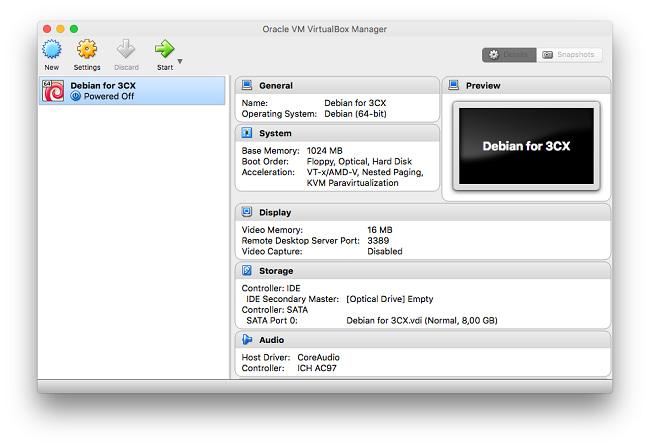Viewport: 650px width, 447px height.
Task: Open the Audio section header
Action: (x=423, y=340)
